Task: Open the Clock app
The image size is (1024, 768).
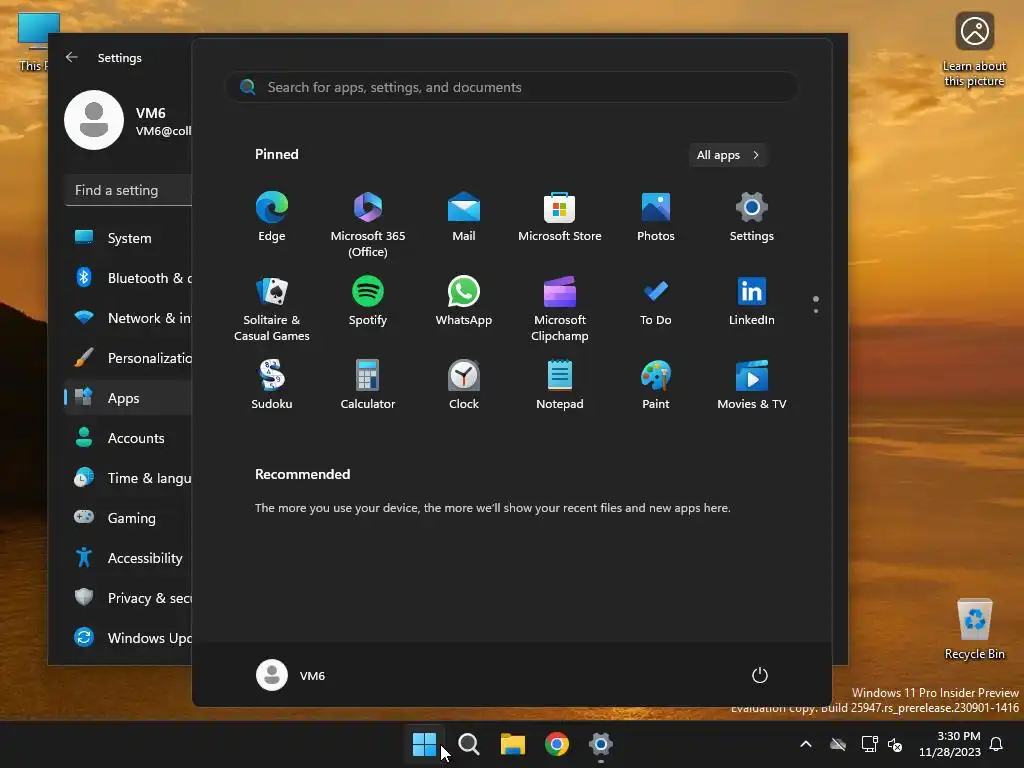Action: click(x=464, y=385)
